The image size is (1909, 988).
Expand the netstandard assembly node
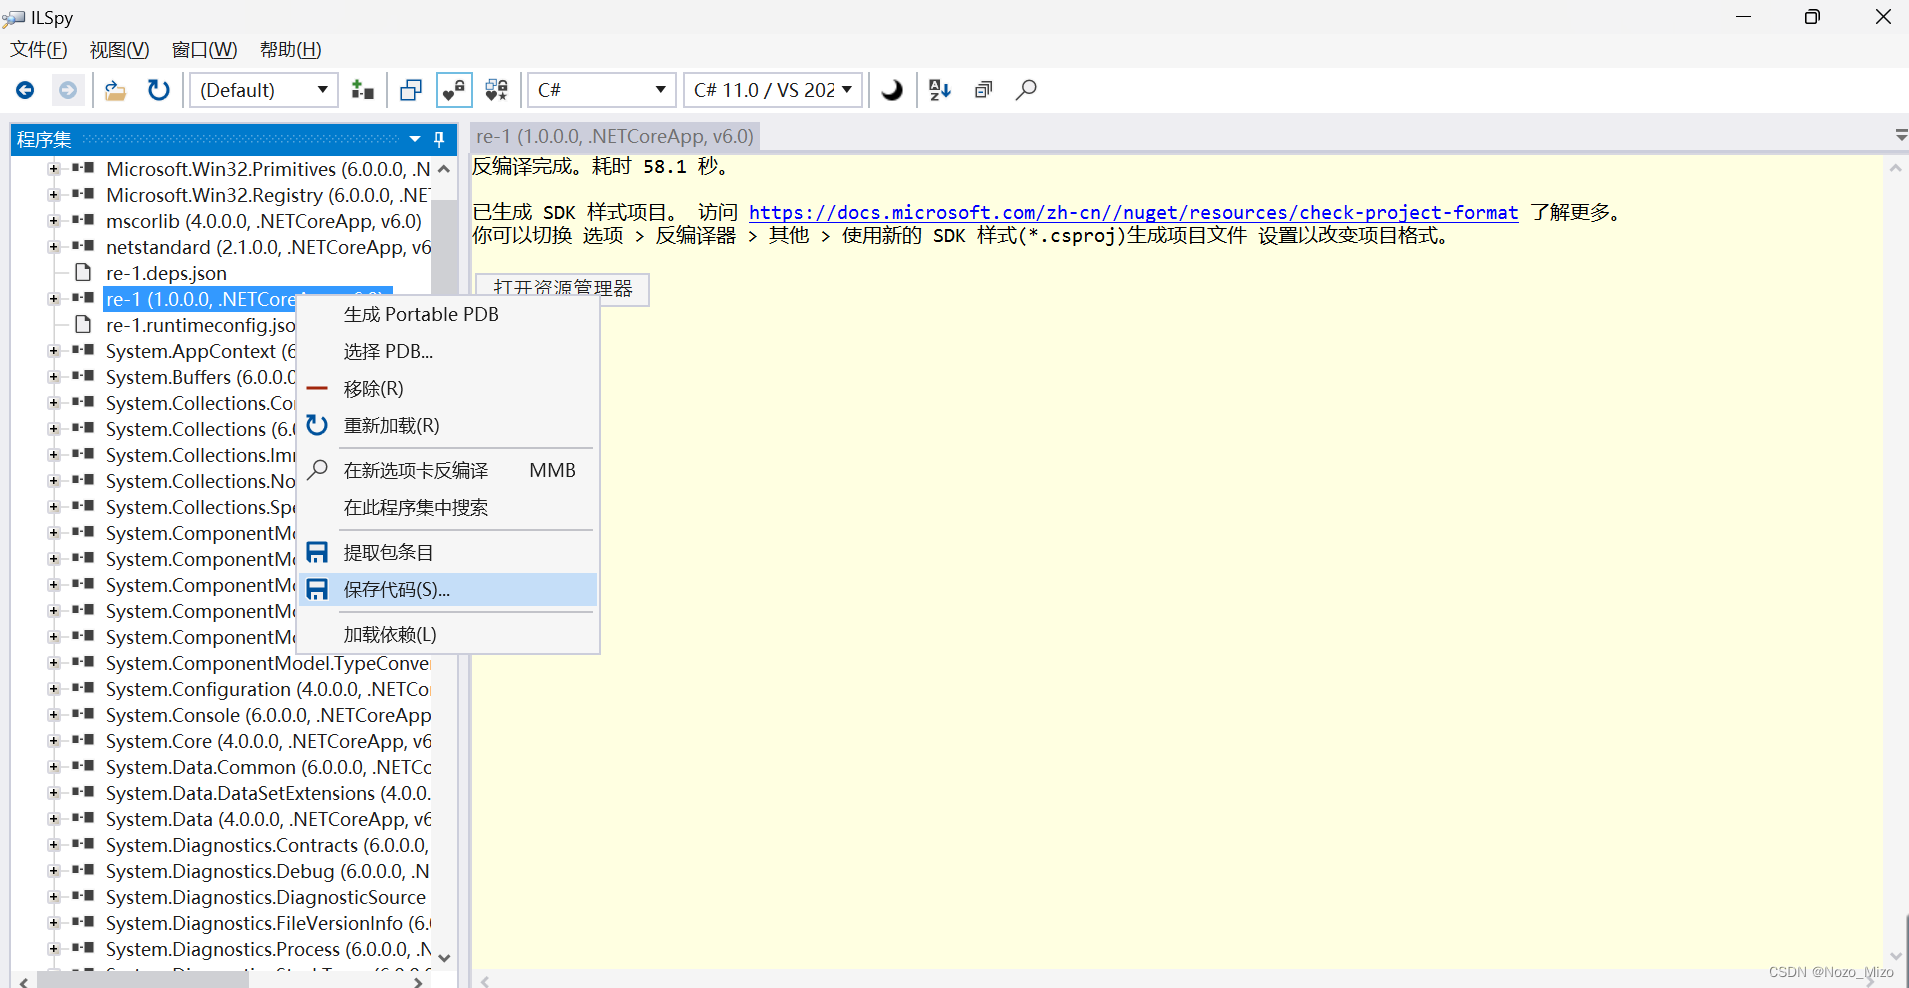(x=53, y=247)
